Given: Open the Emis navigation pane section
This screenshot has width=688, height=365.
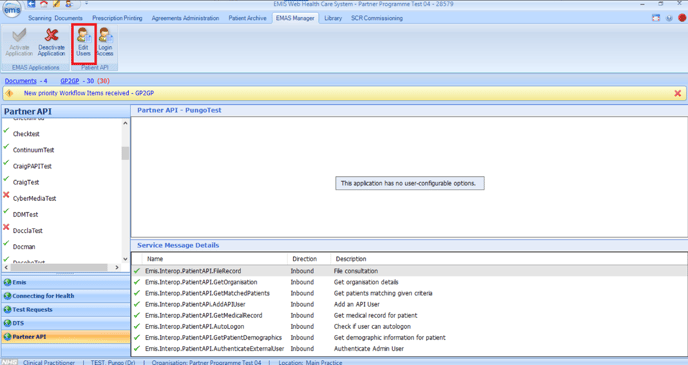Looking at the screenshot, I should [x=66, y=282].
